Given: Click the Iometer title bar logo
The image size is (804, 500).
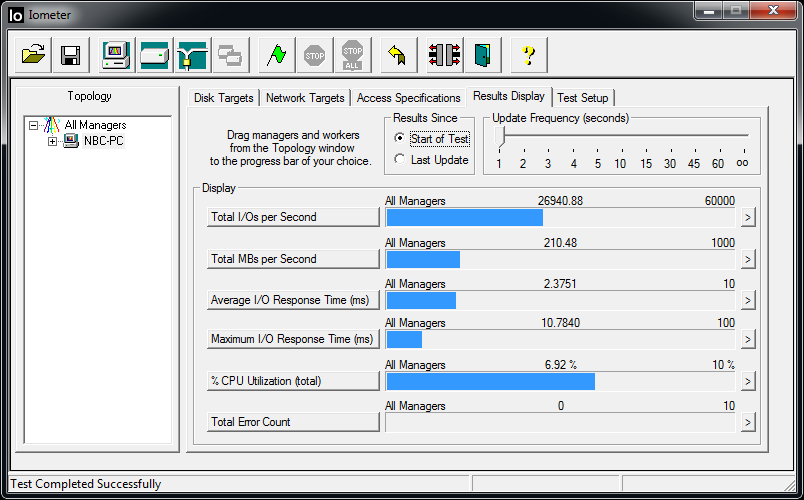Looking at the screenshot, I should [x=16, y=15].
